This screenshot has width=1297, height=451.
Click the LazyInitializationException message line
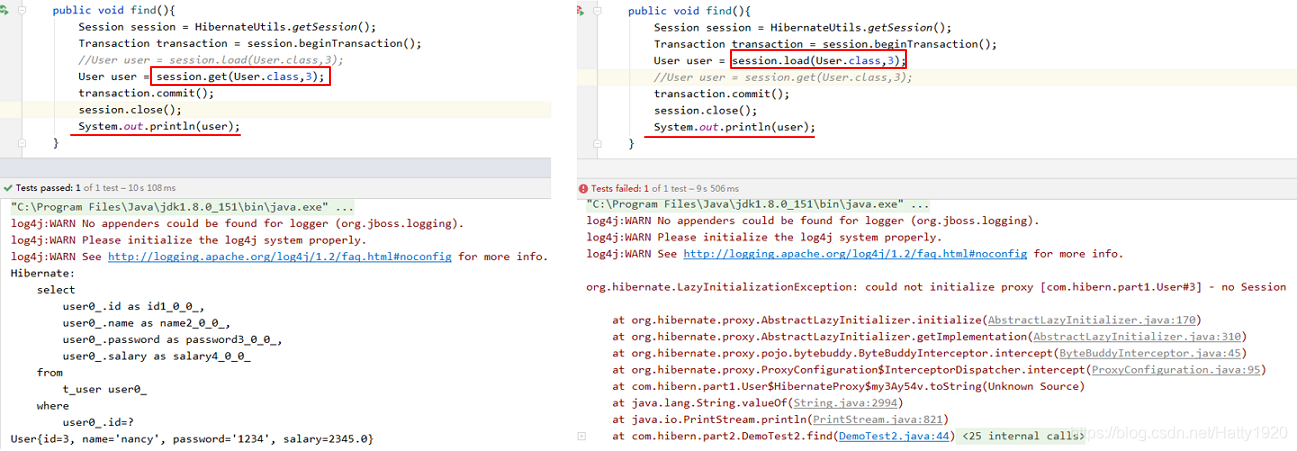[936, 287]
